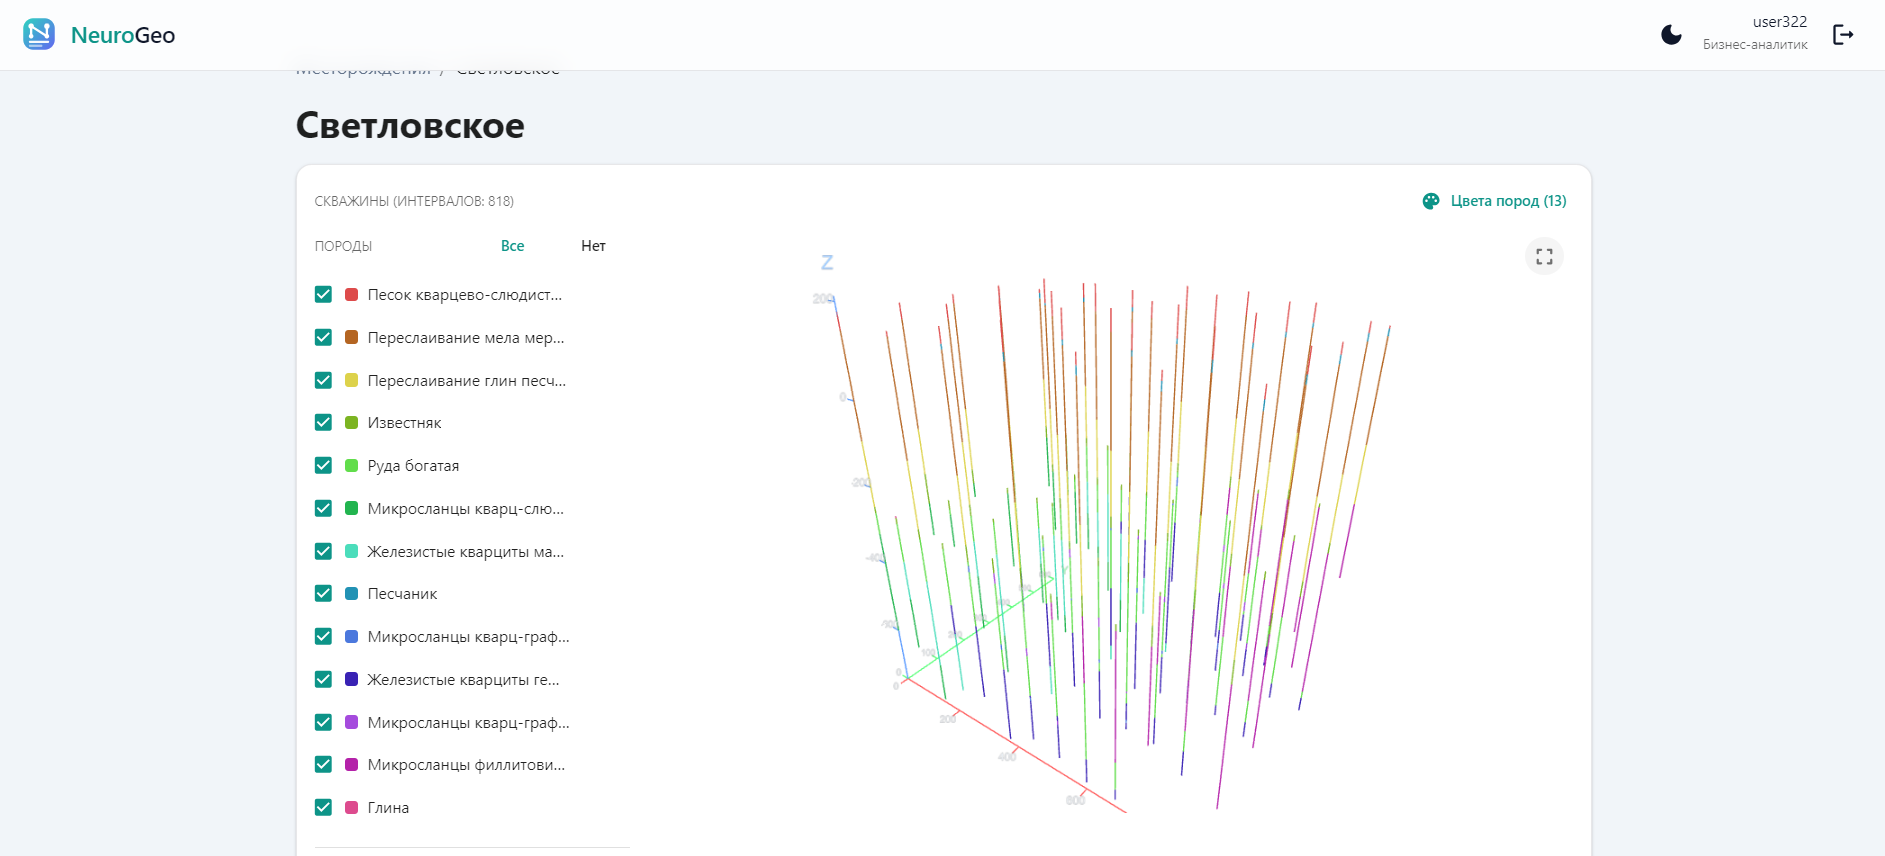Viewport: 1885px width, 856px height.
Task: Click the NeuroGeo logo icon
Action: [x=39, y=35]
